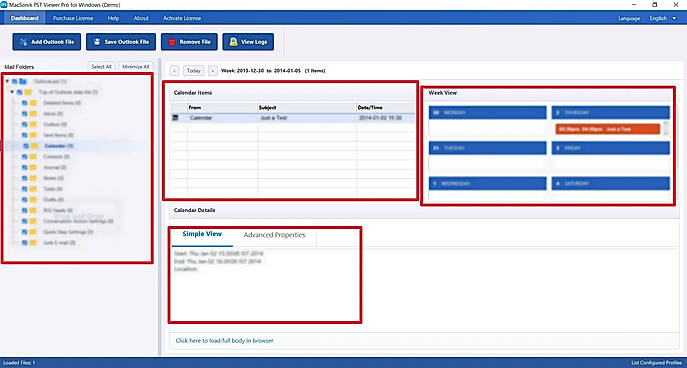Screen dimensions: 687x368
Task: Switch to the Simple View tab
Action: [x=202, y=234]
